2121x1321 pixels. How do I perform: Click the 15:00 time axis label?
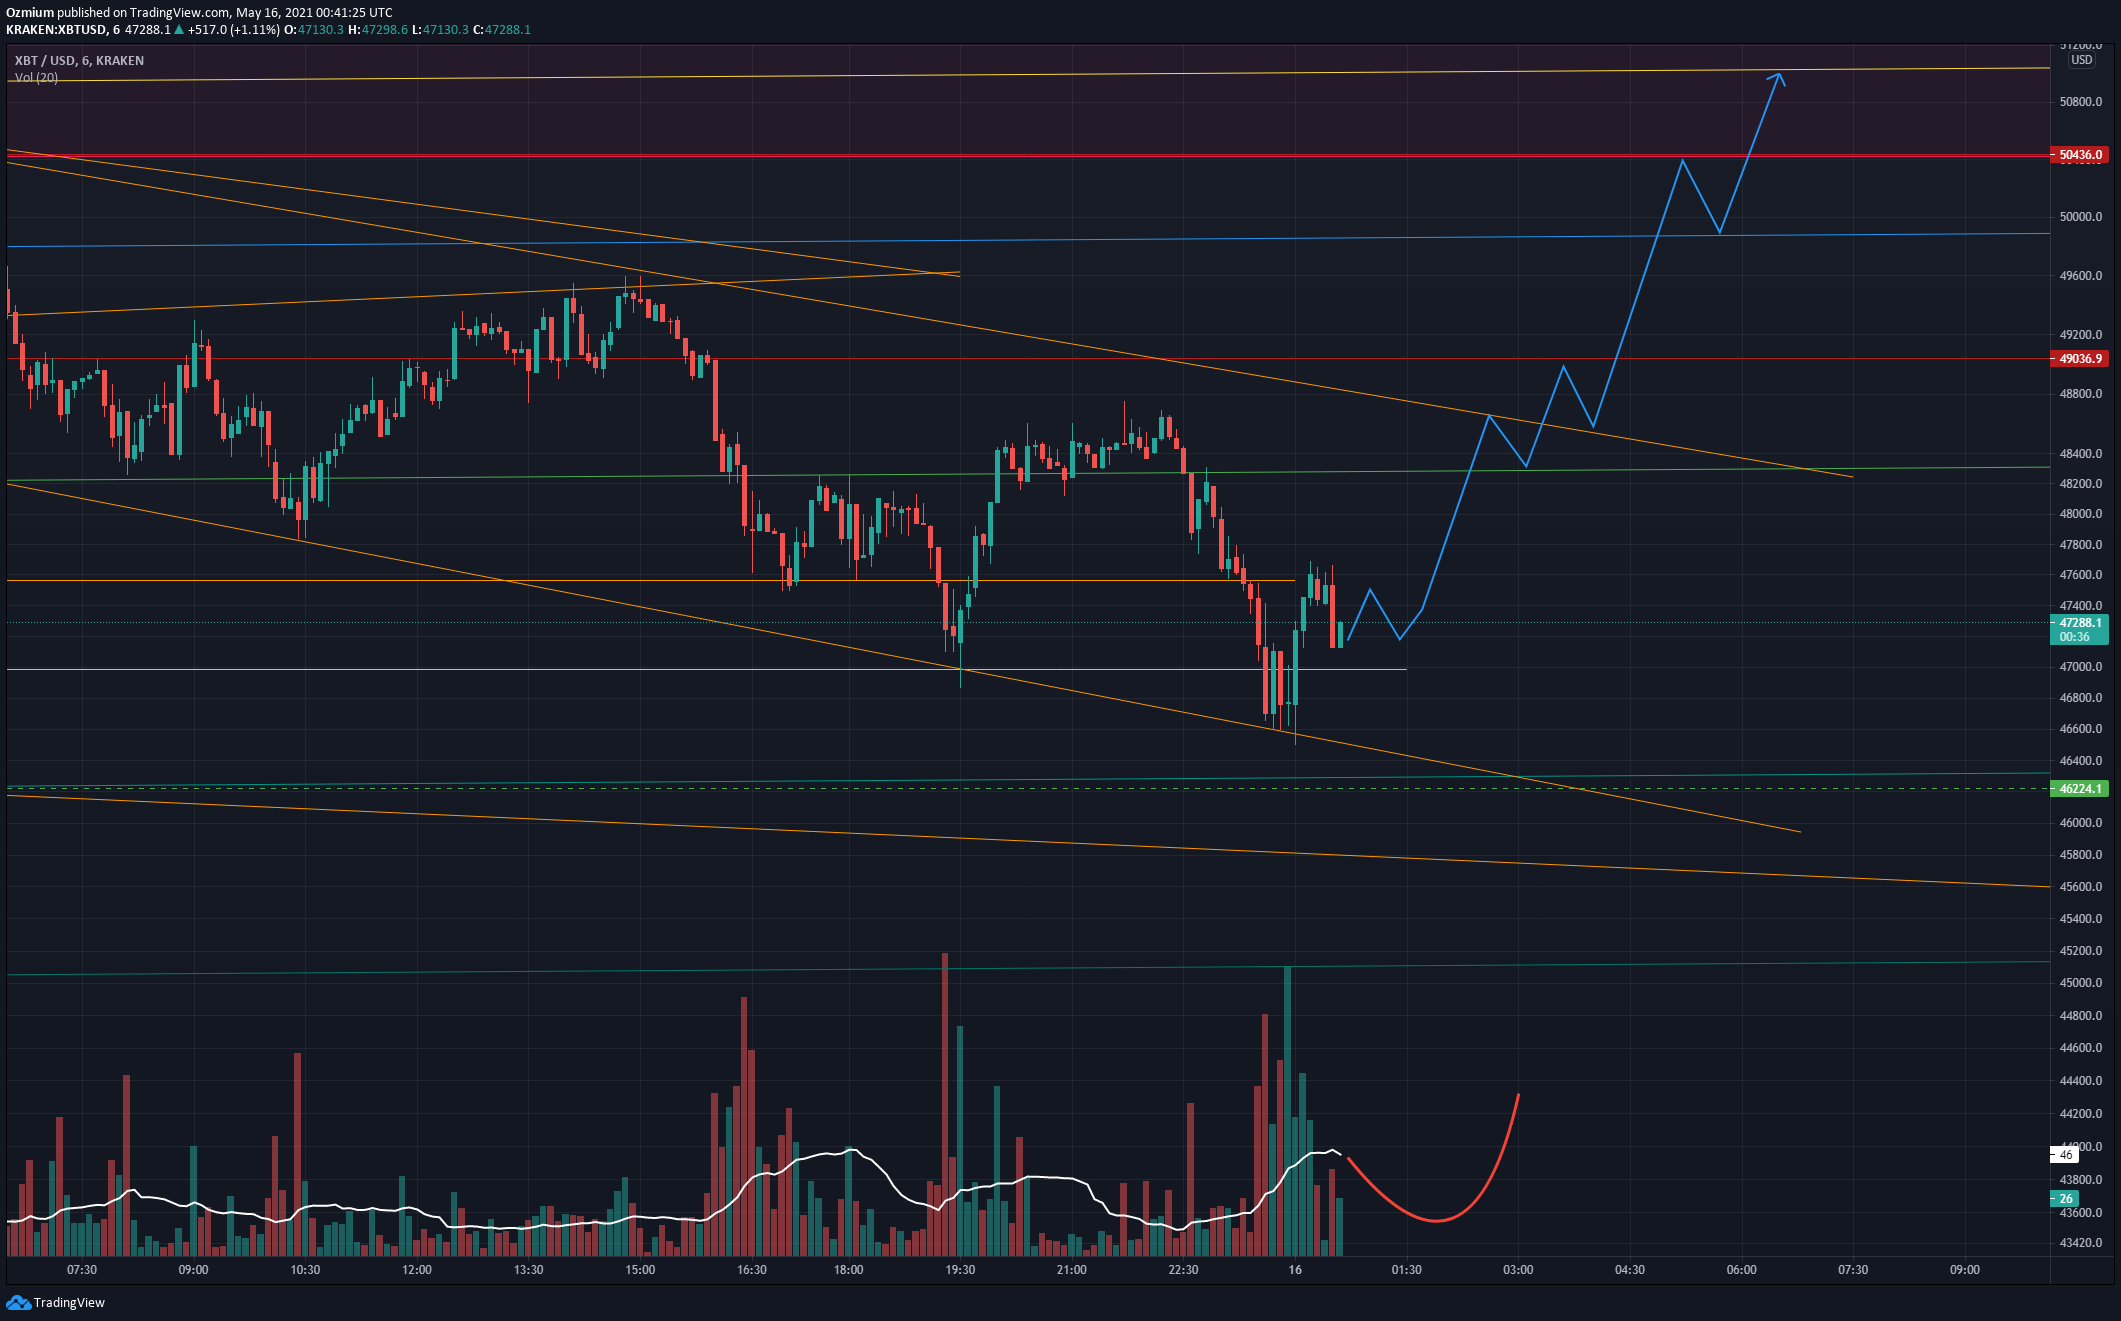(x=640, y=1270)
